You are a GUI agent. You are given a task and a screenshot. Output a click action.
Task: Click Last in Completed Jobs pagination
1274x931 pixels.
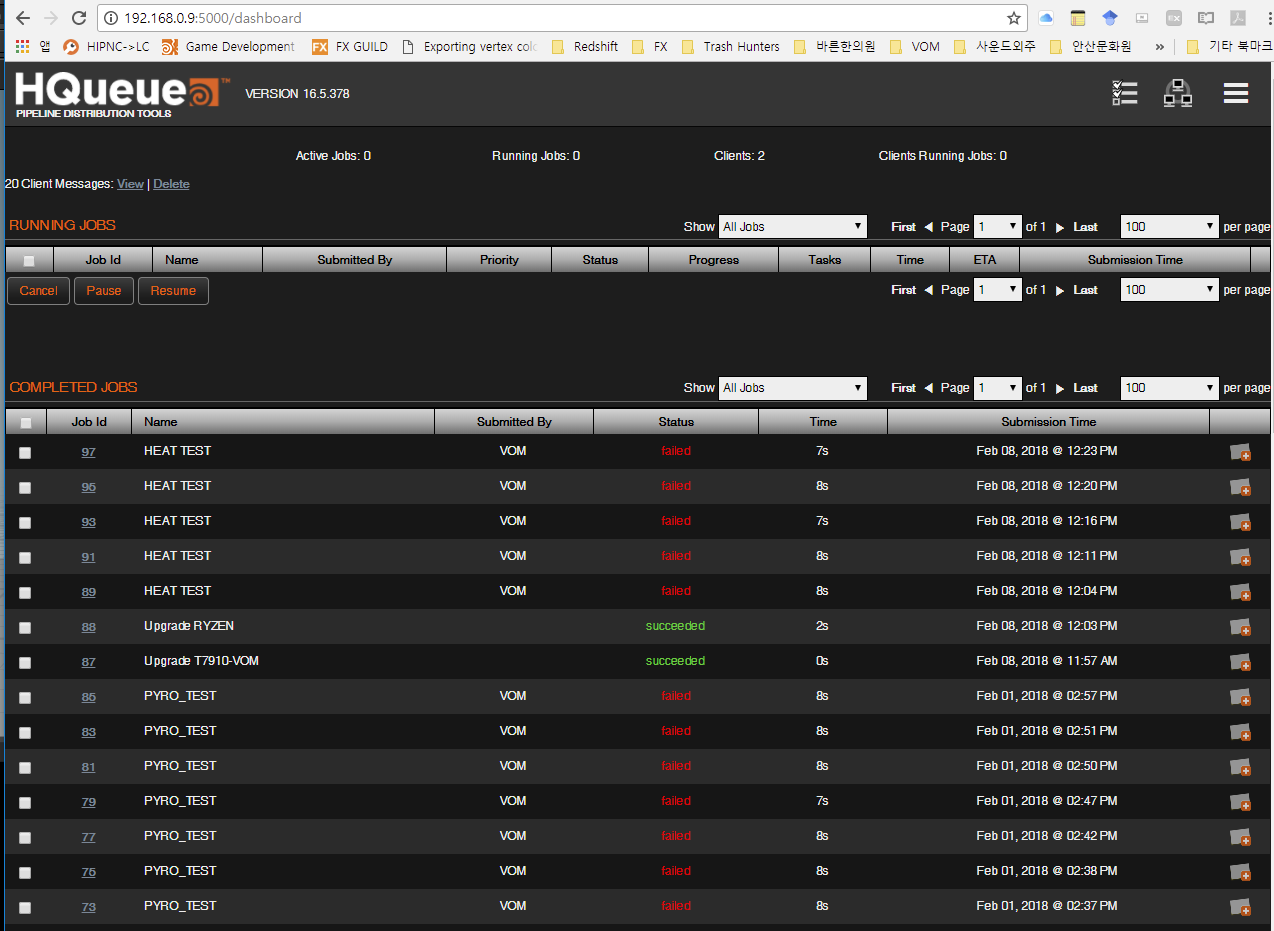point(1085,388)
